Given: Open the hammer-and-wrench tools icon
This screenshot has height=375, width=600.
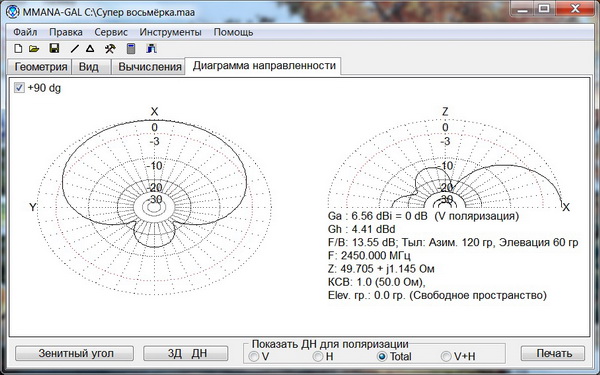Looking at the screenshot, I should (110, 49).
